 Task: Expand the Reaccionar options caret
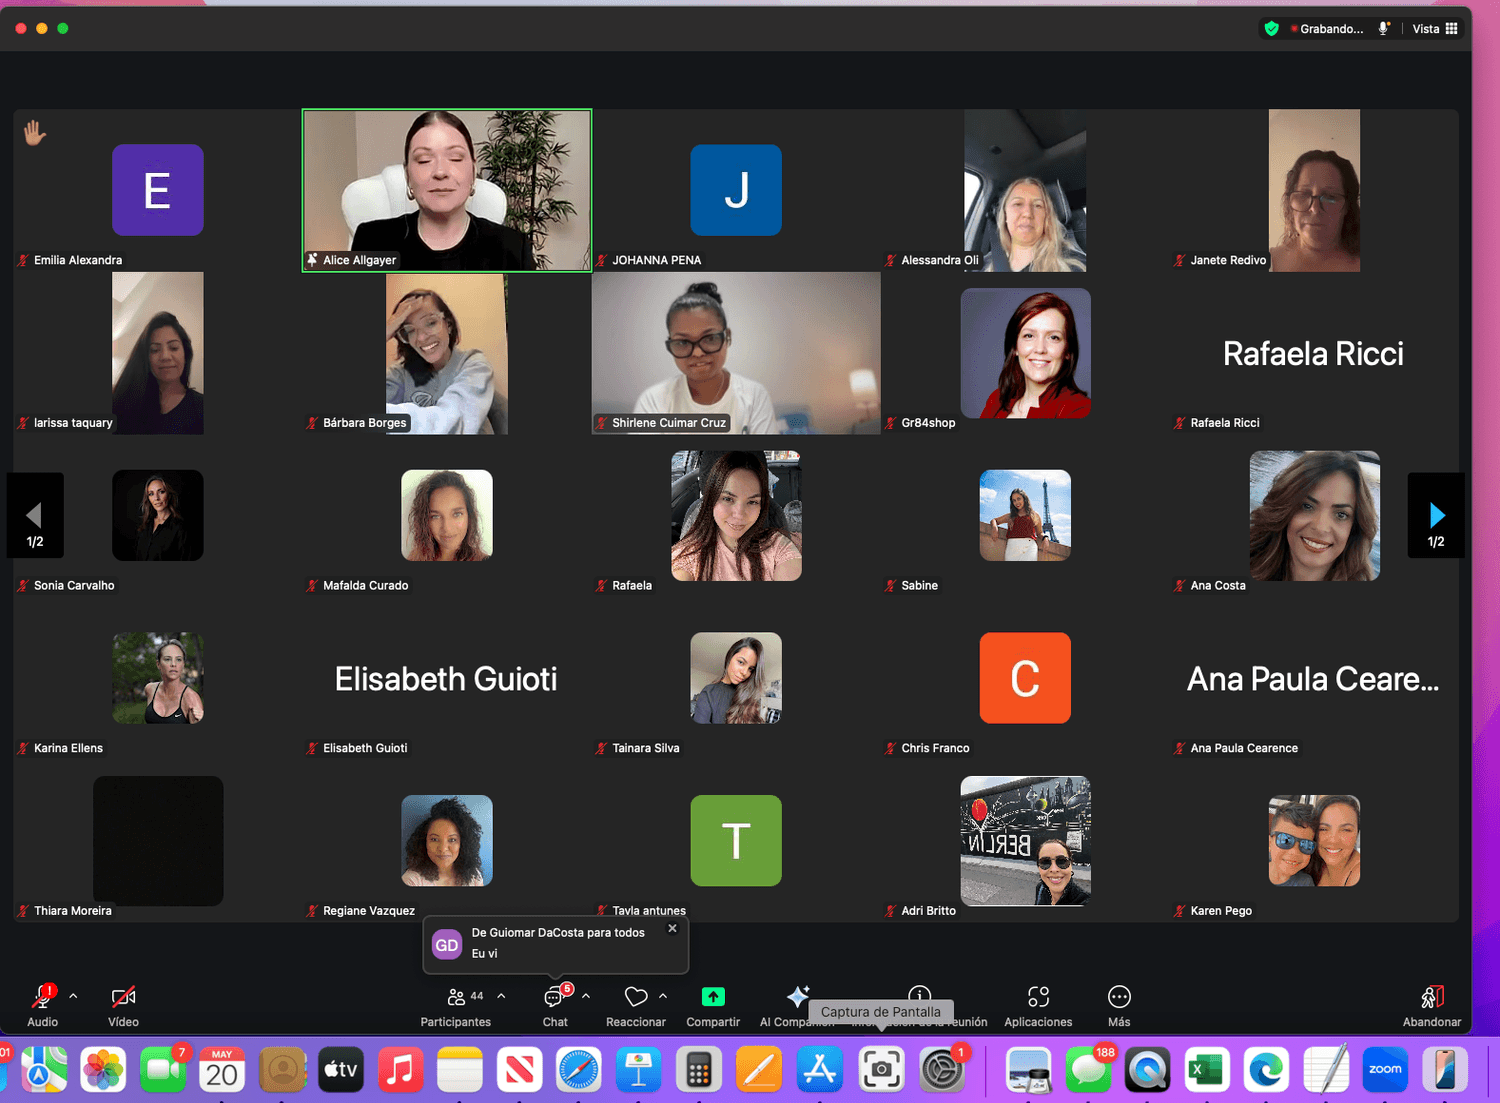(x=663, y=996)
